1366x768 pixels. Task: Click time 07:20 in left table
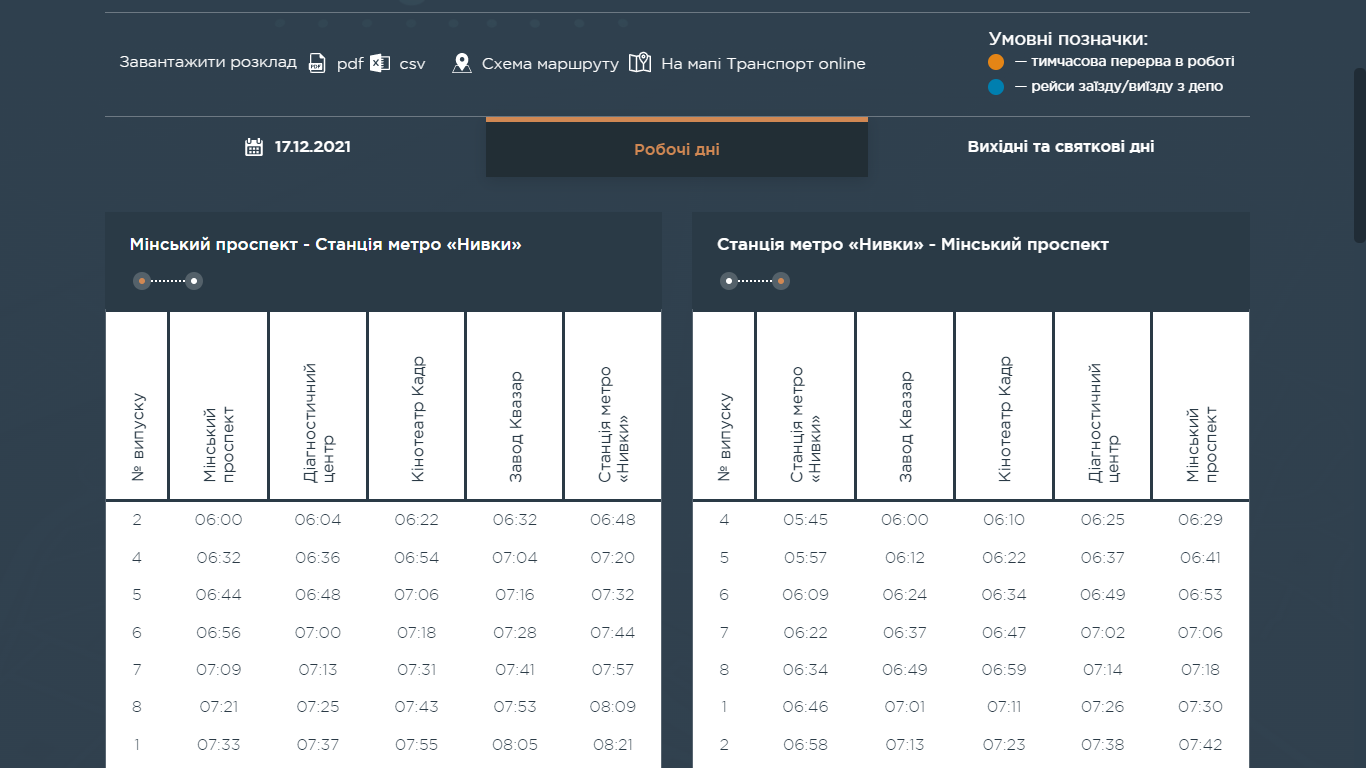[x=613, y=558]
